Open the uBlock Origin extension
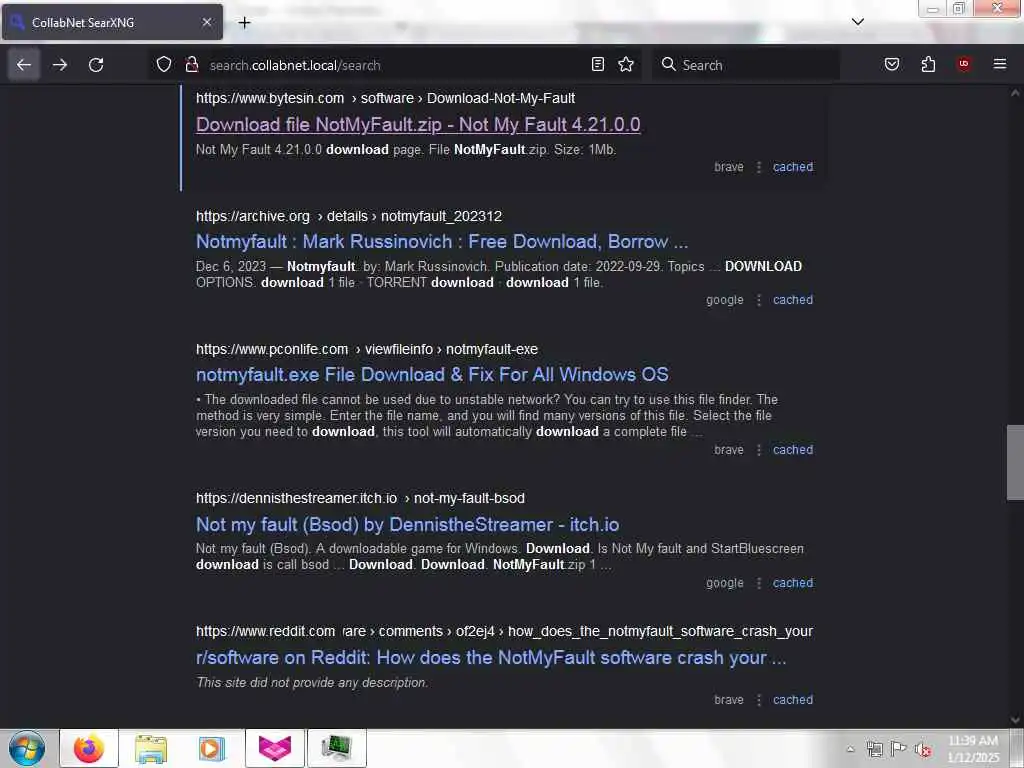 [x=963, y=64]
